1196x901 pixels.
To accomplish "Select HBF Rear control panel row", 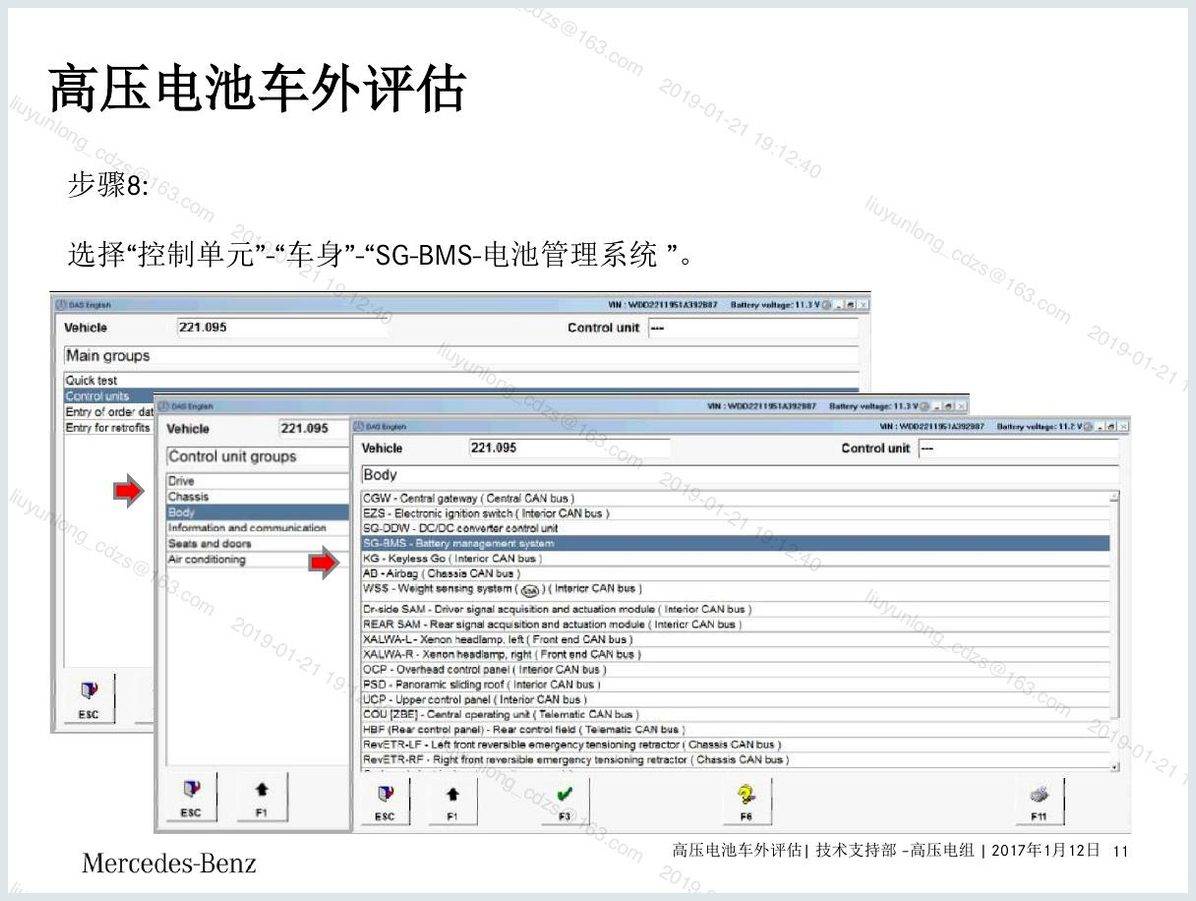I will click(x=735, y=729).
